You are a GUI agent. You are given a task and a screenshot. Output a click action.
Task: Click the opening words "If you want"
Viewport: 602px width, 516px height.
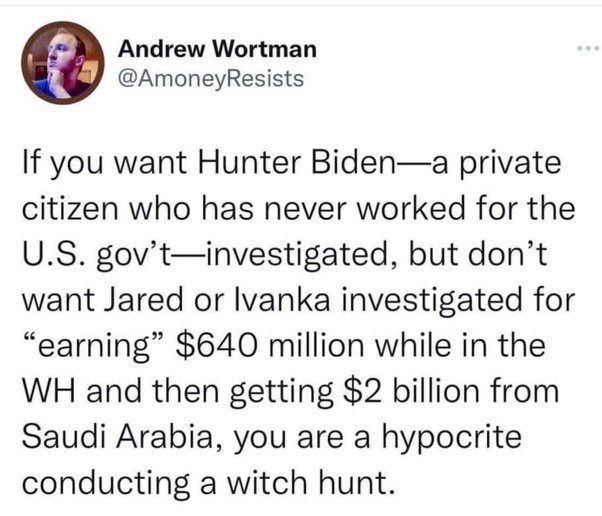click(x=106, y=164)
